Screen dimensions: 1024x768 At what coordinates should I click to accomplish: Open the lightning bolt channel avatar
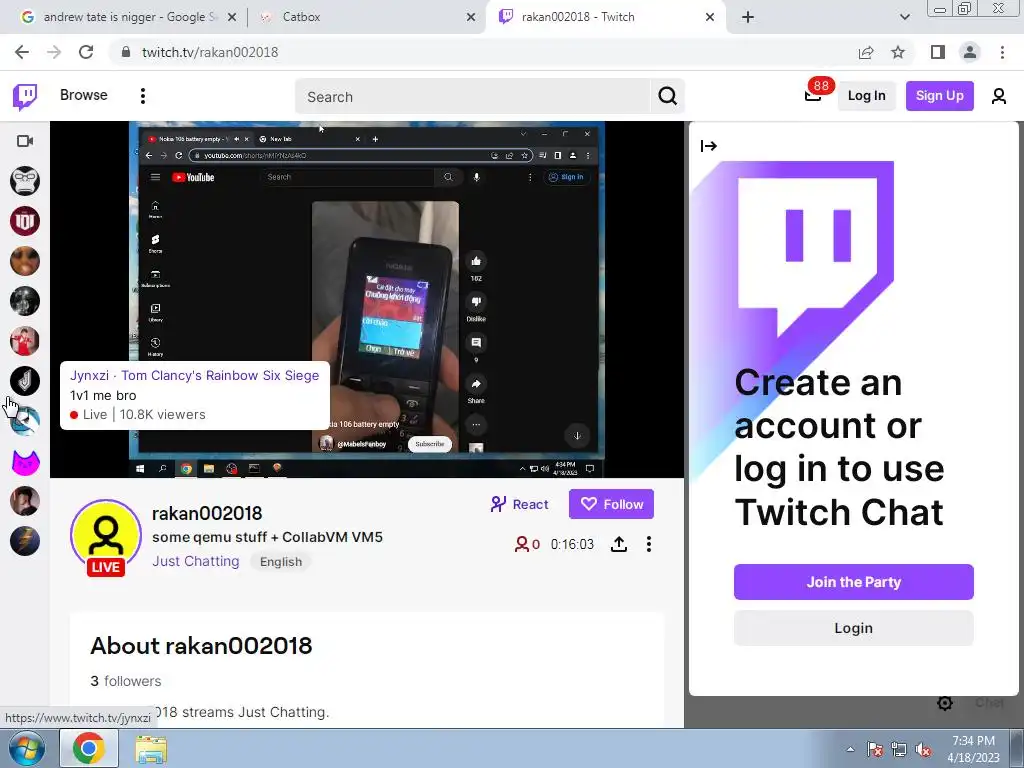[x=25, y=541]
